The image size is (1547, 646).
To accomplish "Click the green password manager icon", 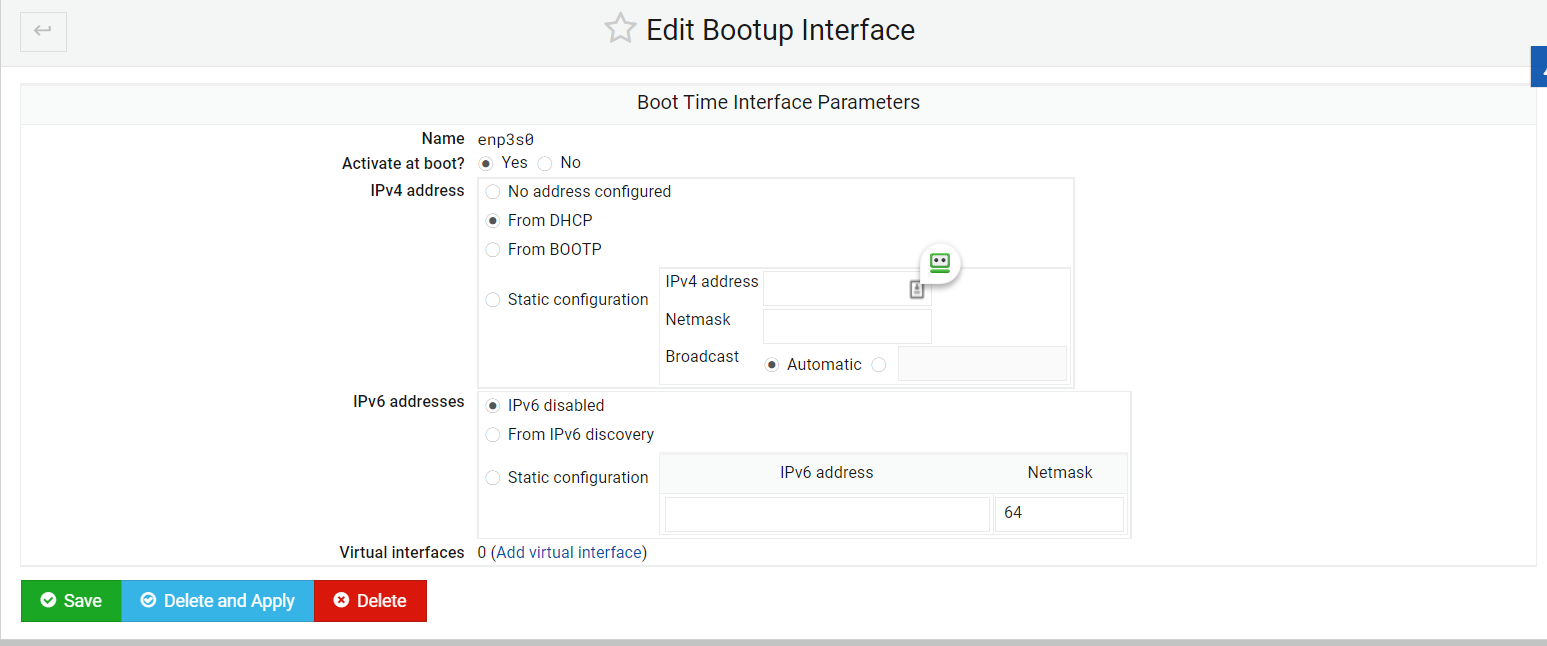I will pyautogui.click(x=939, y=263).
